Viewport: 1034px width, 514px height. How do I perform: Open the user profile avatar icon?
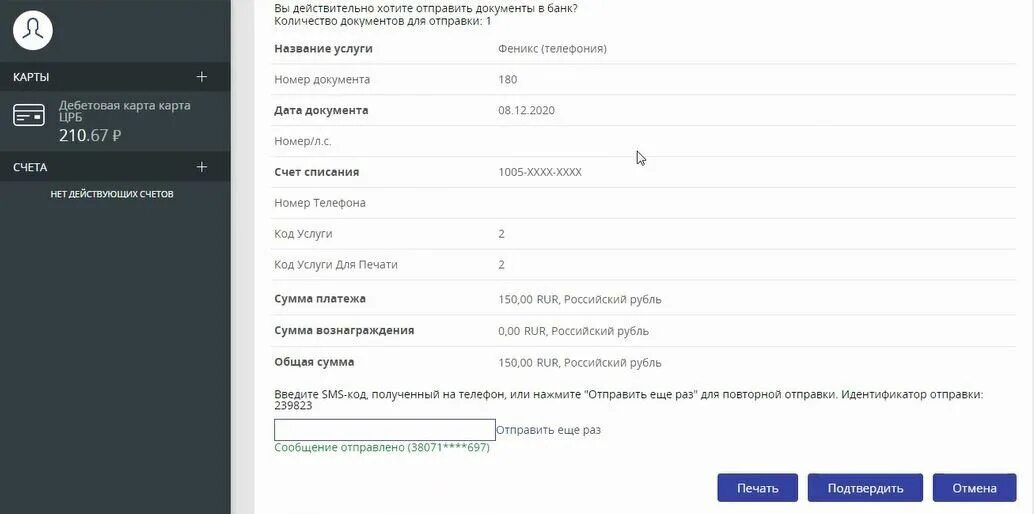point(32,30)
